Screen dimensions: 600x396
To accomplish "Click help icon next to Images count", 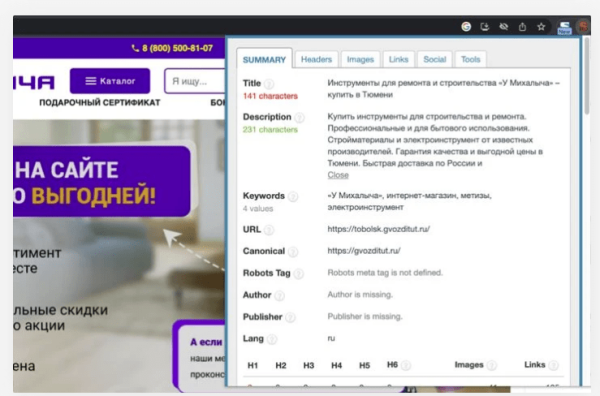I will tap(492, 365).
